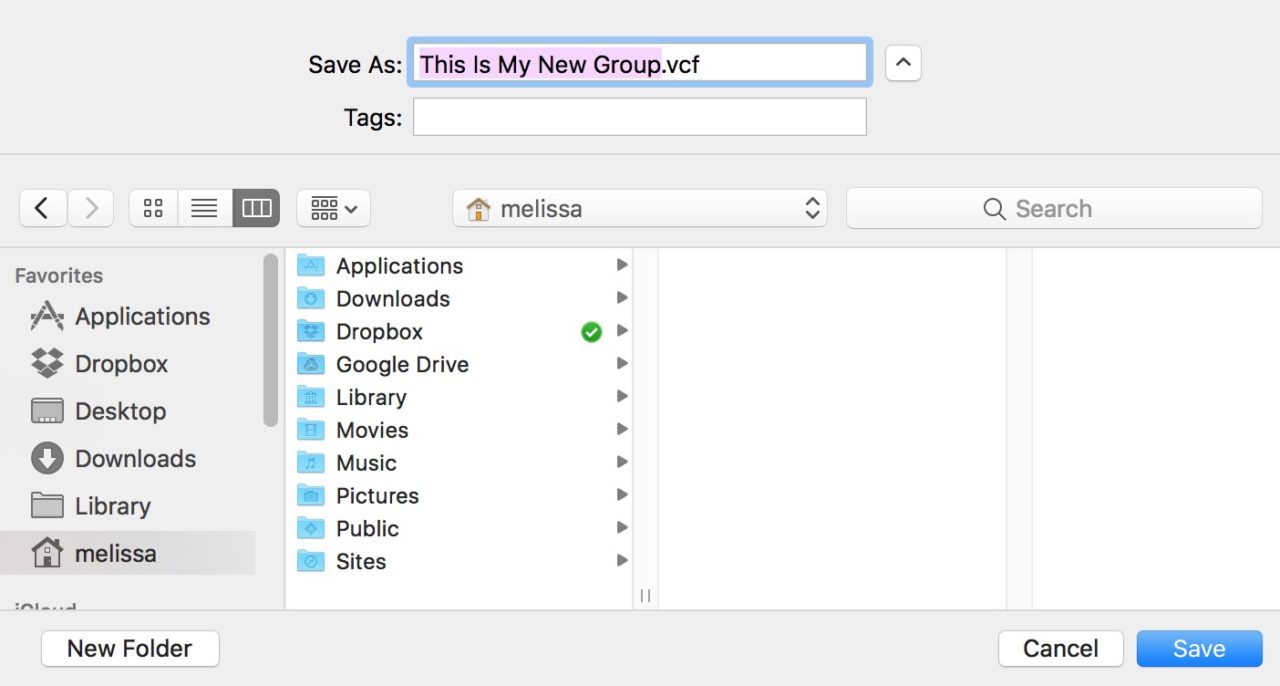Image resolution: width=1280 pixels, height=686 pixels.
Task: Select Applications in the Favorites sidebar
Action: [142, 317]
